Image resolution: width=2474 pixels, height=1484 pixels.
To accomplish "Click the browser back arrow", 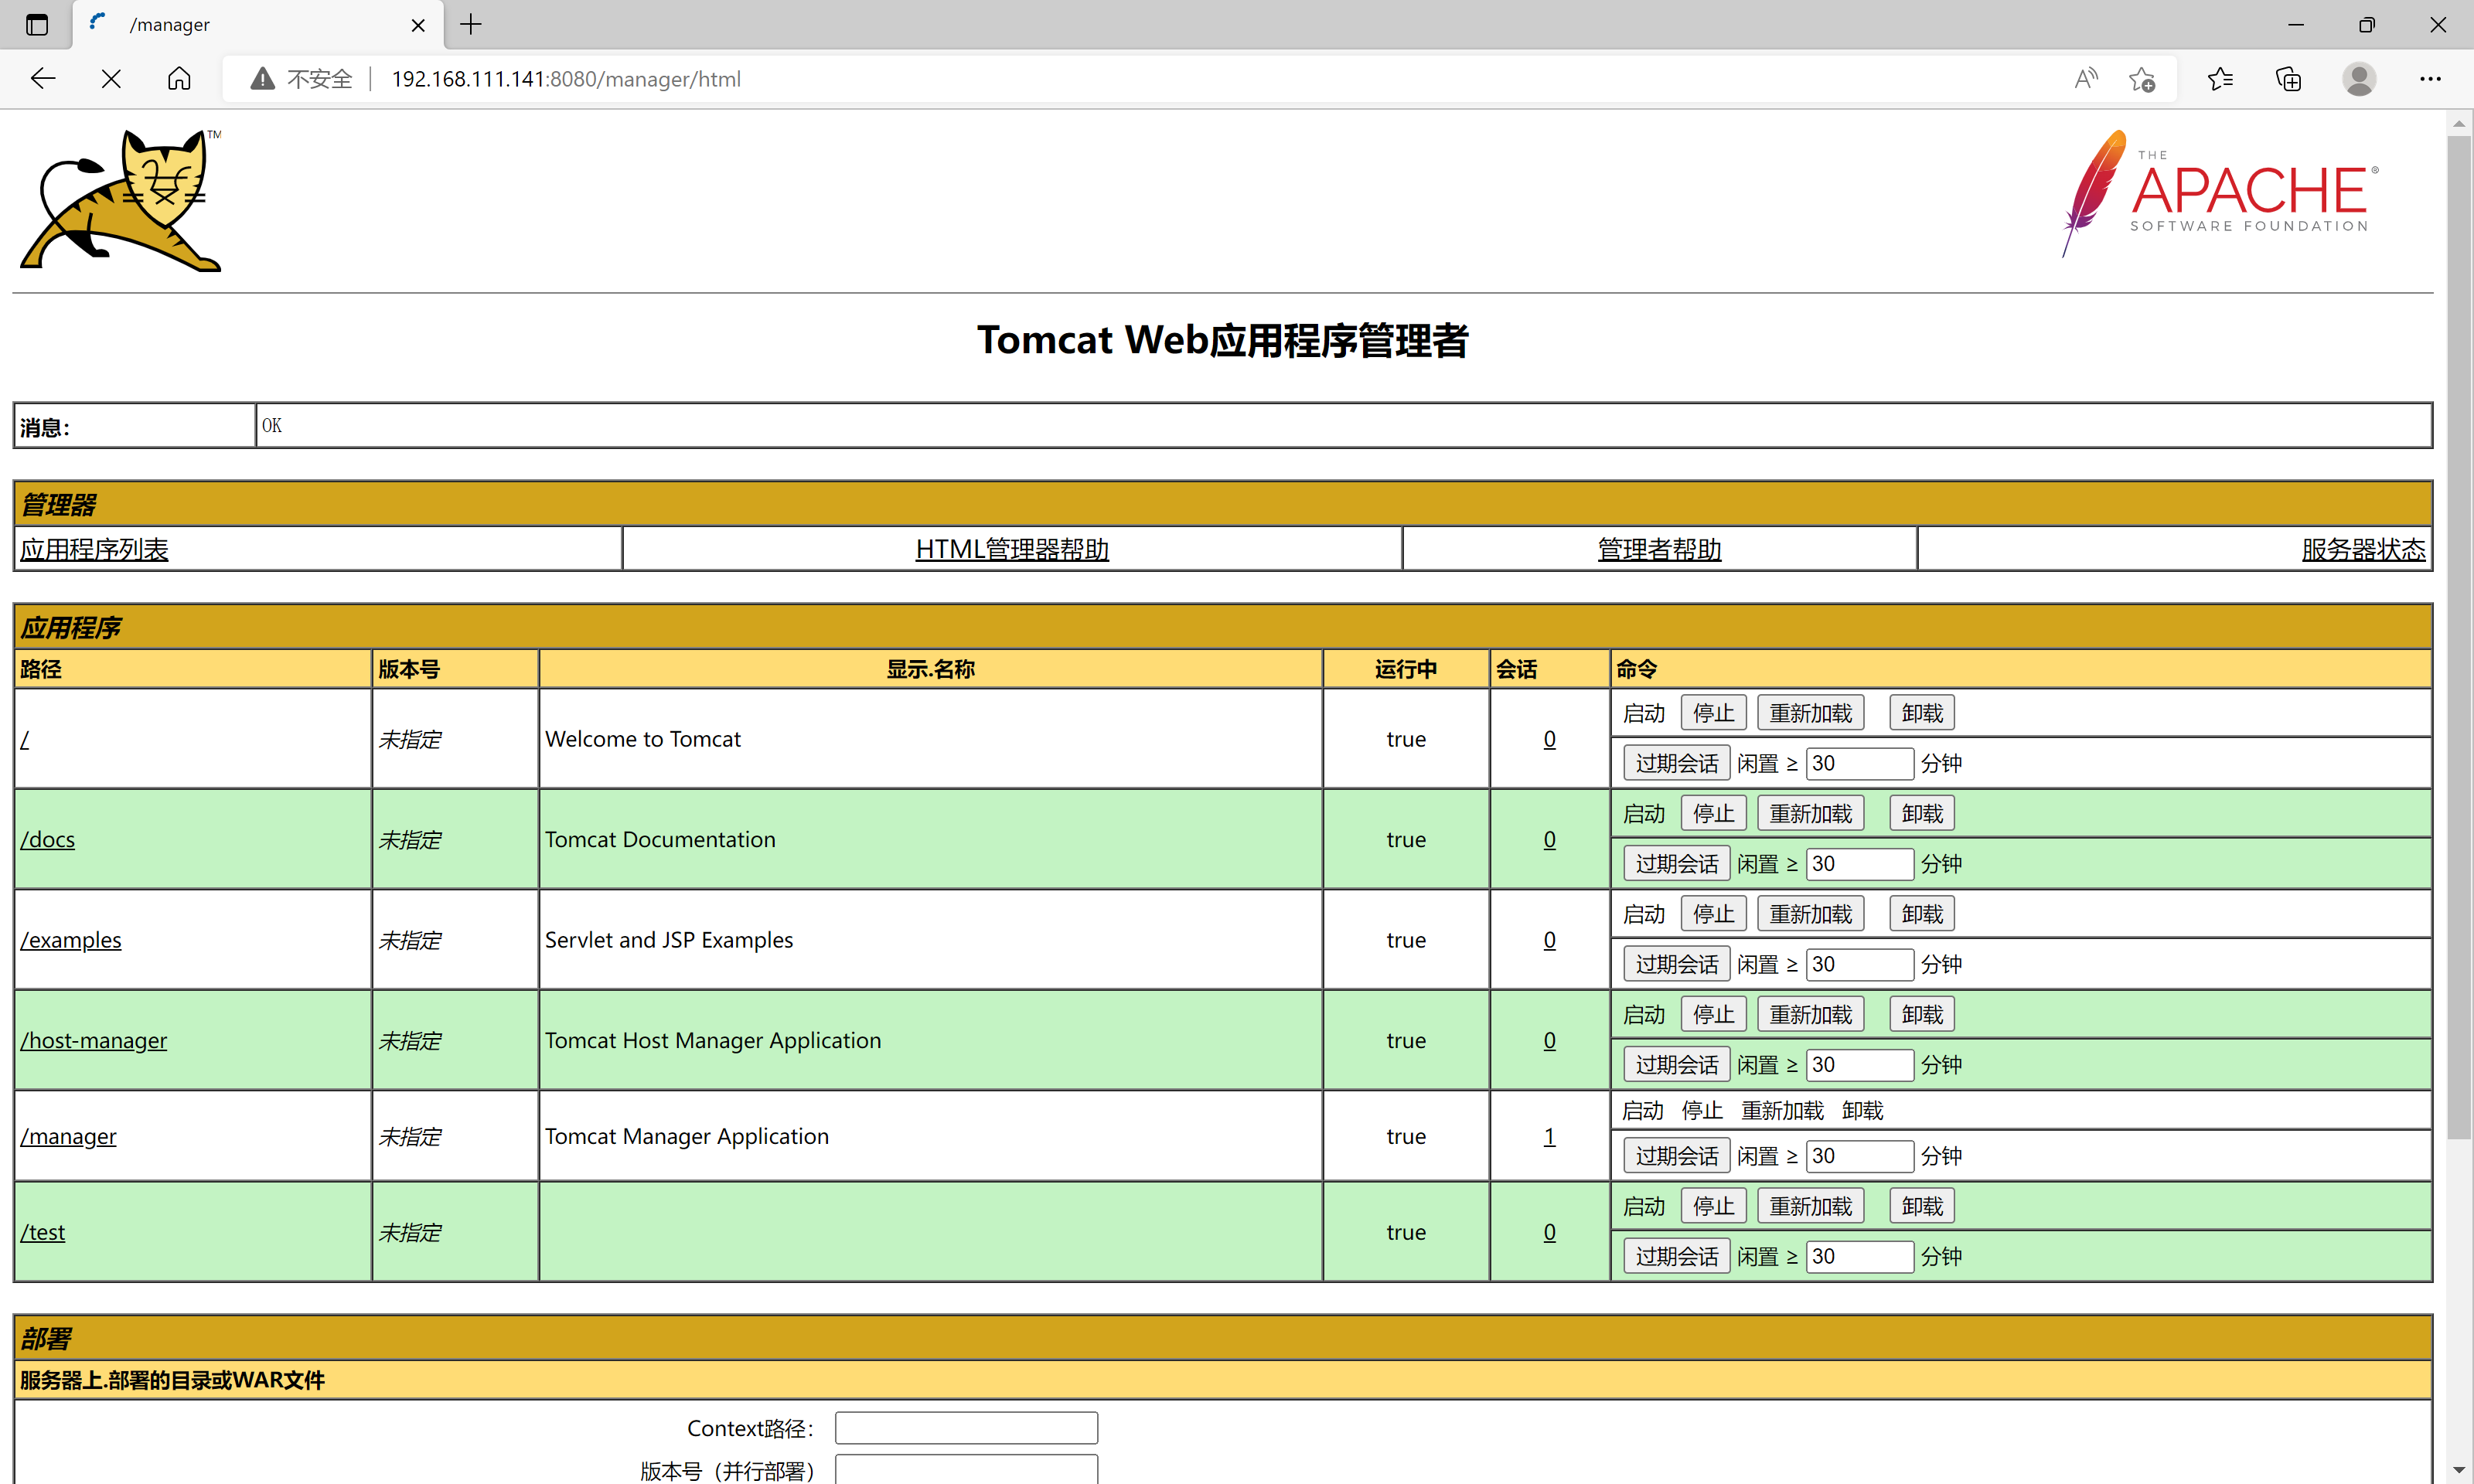I will [43, 79].
